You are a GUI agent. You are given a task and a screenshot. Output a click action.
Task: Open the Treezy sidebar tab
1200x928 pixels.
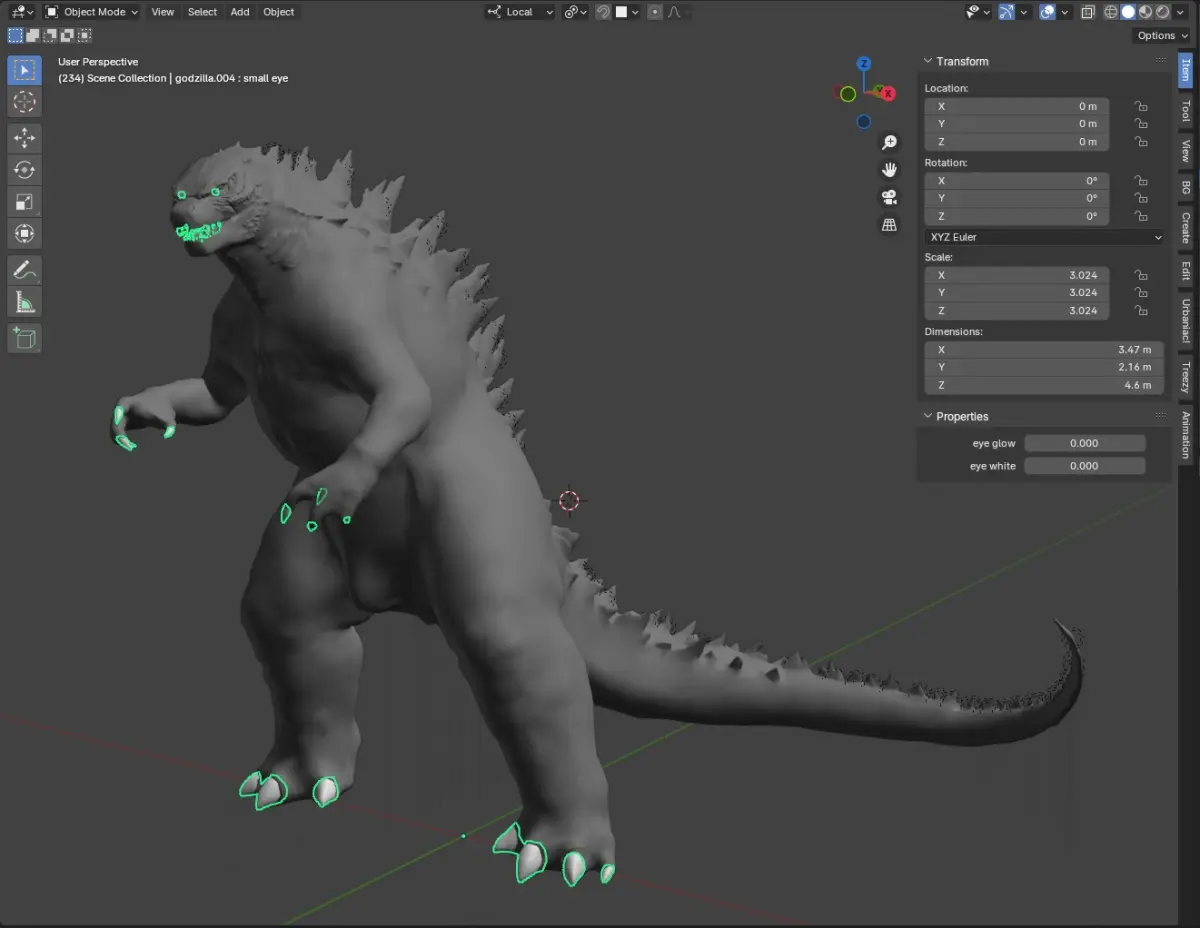pyautogui.click(x=1186, y=377)
